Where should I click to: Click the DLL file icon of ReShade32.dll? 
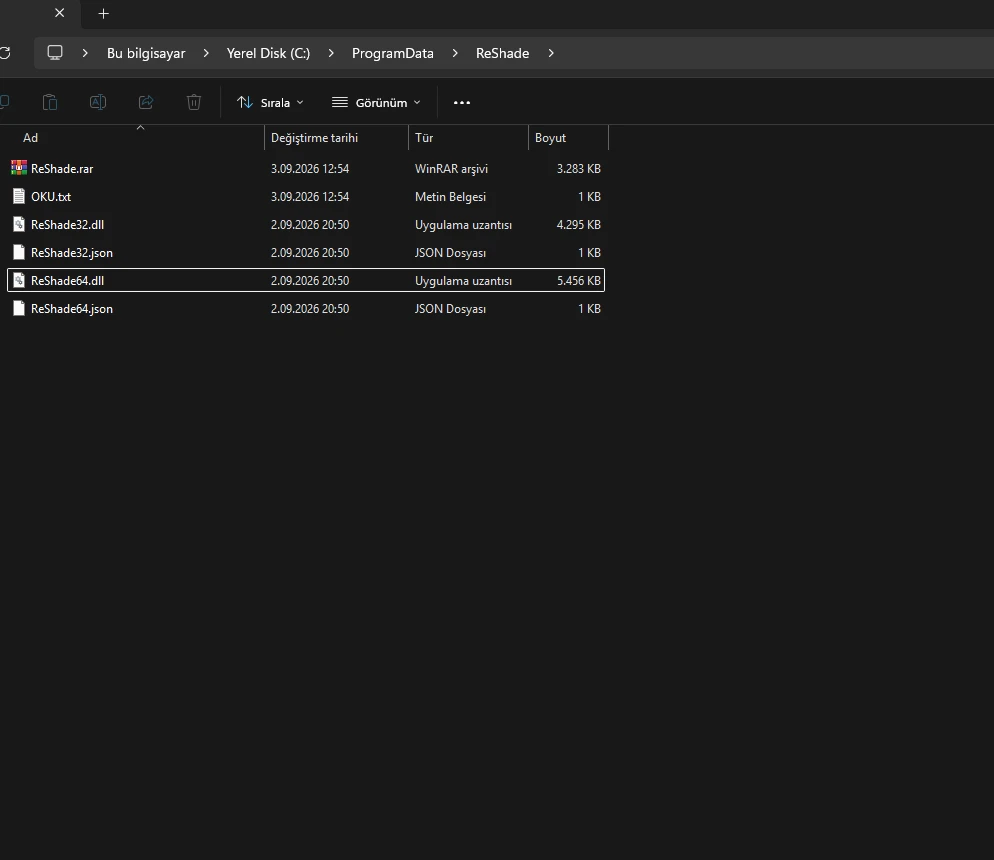(19, 224)
